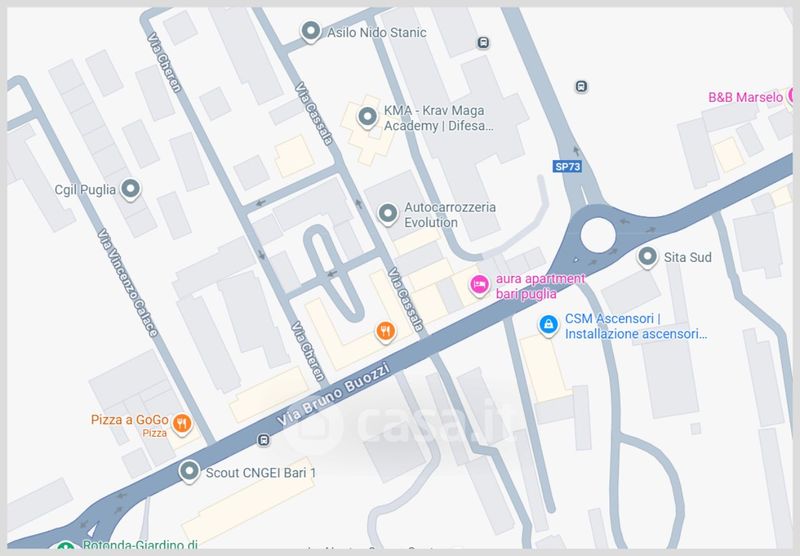Open the Rotonda-Giardino green park marker
Image resolution: width=800 pixels, height=556 pixels.
click(65, 547)
